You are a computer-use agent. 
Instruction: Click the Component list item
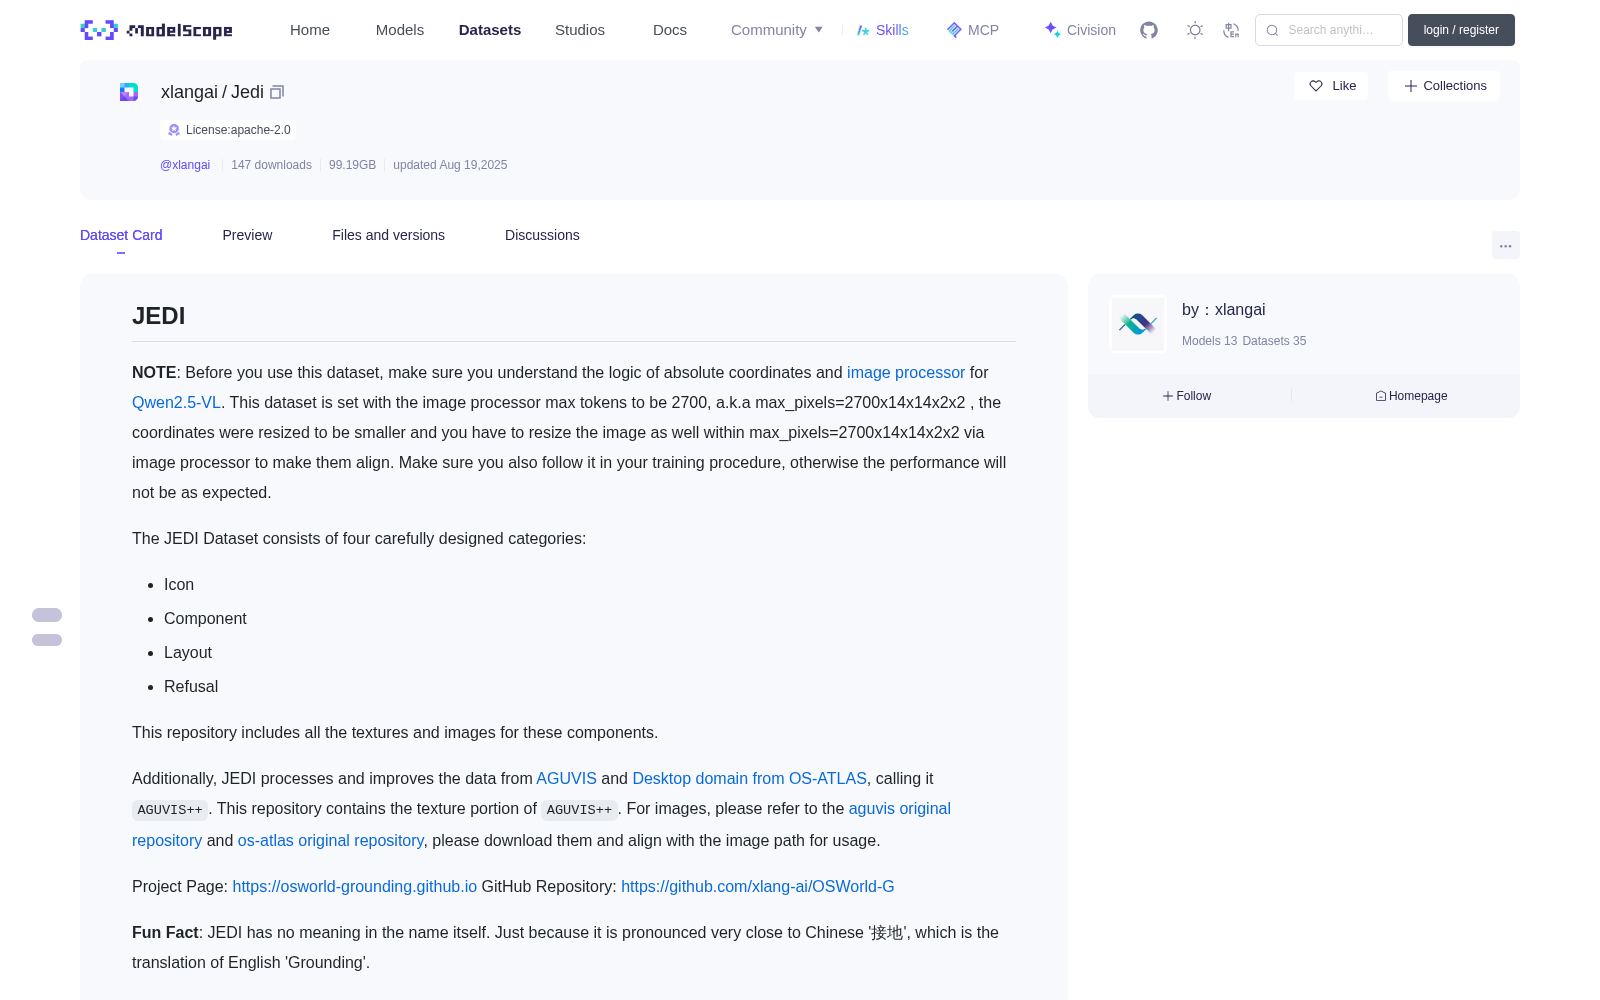(205, 618)
